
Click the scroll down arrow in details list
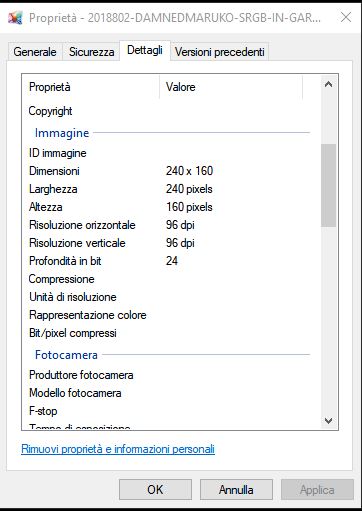point(328,421)
